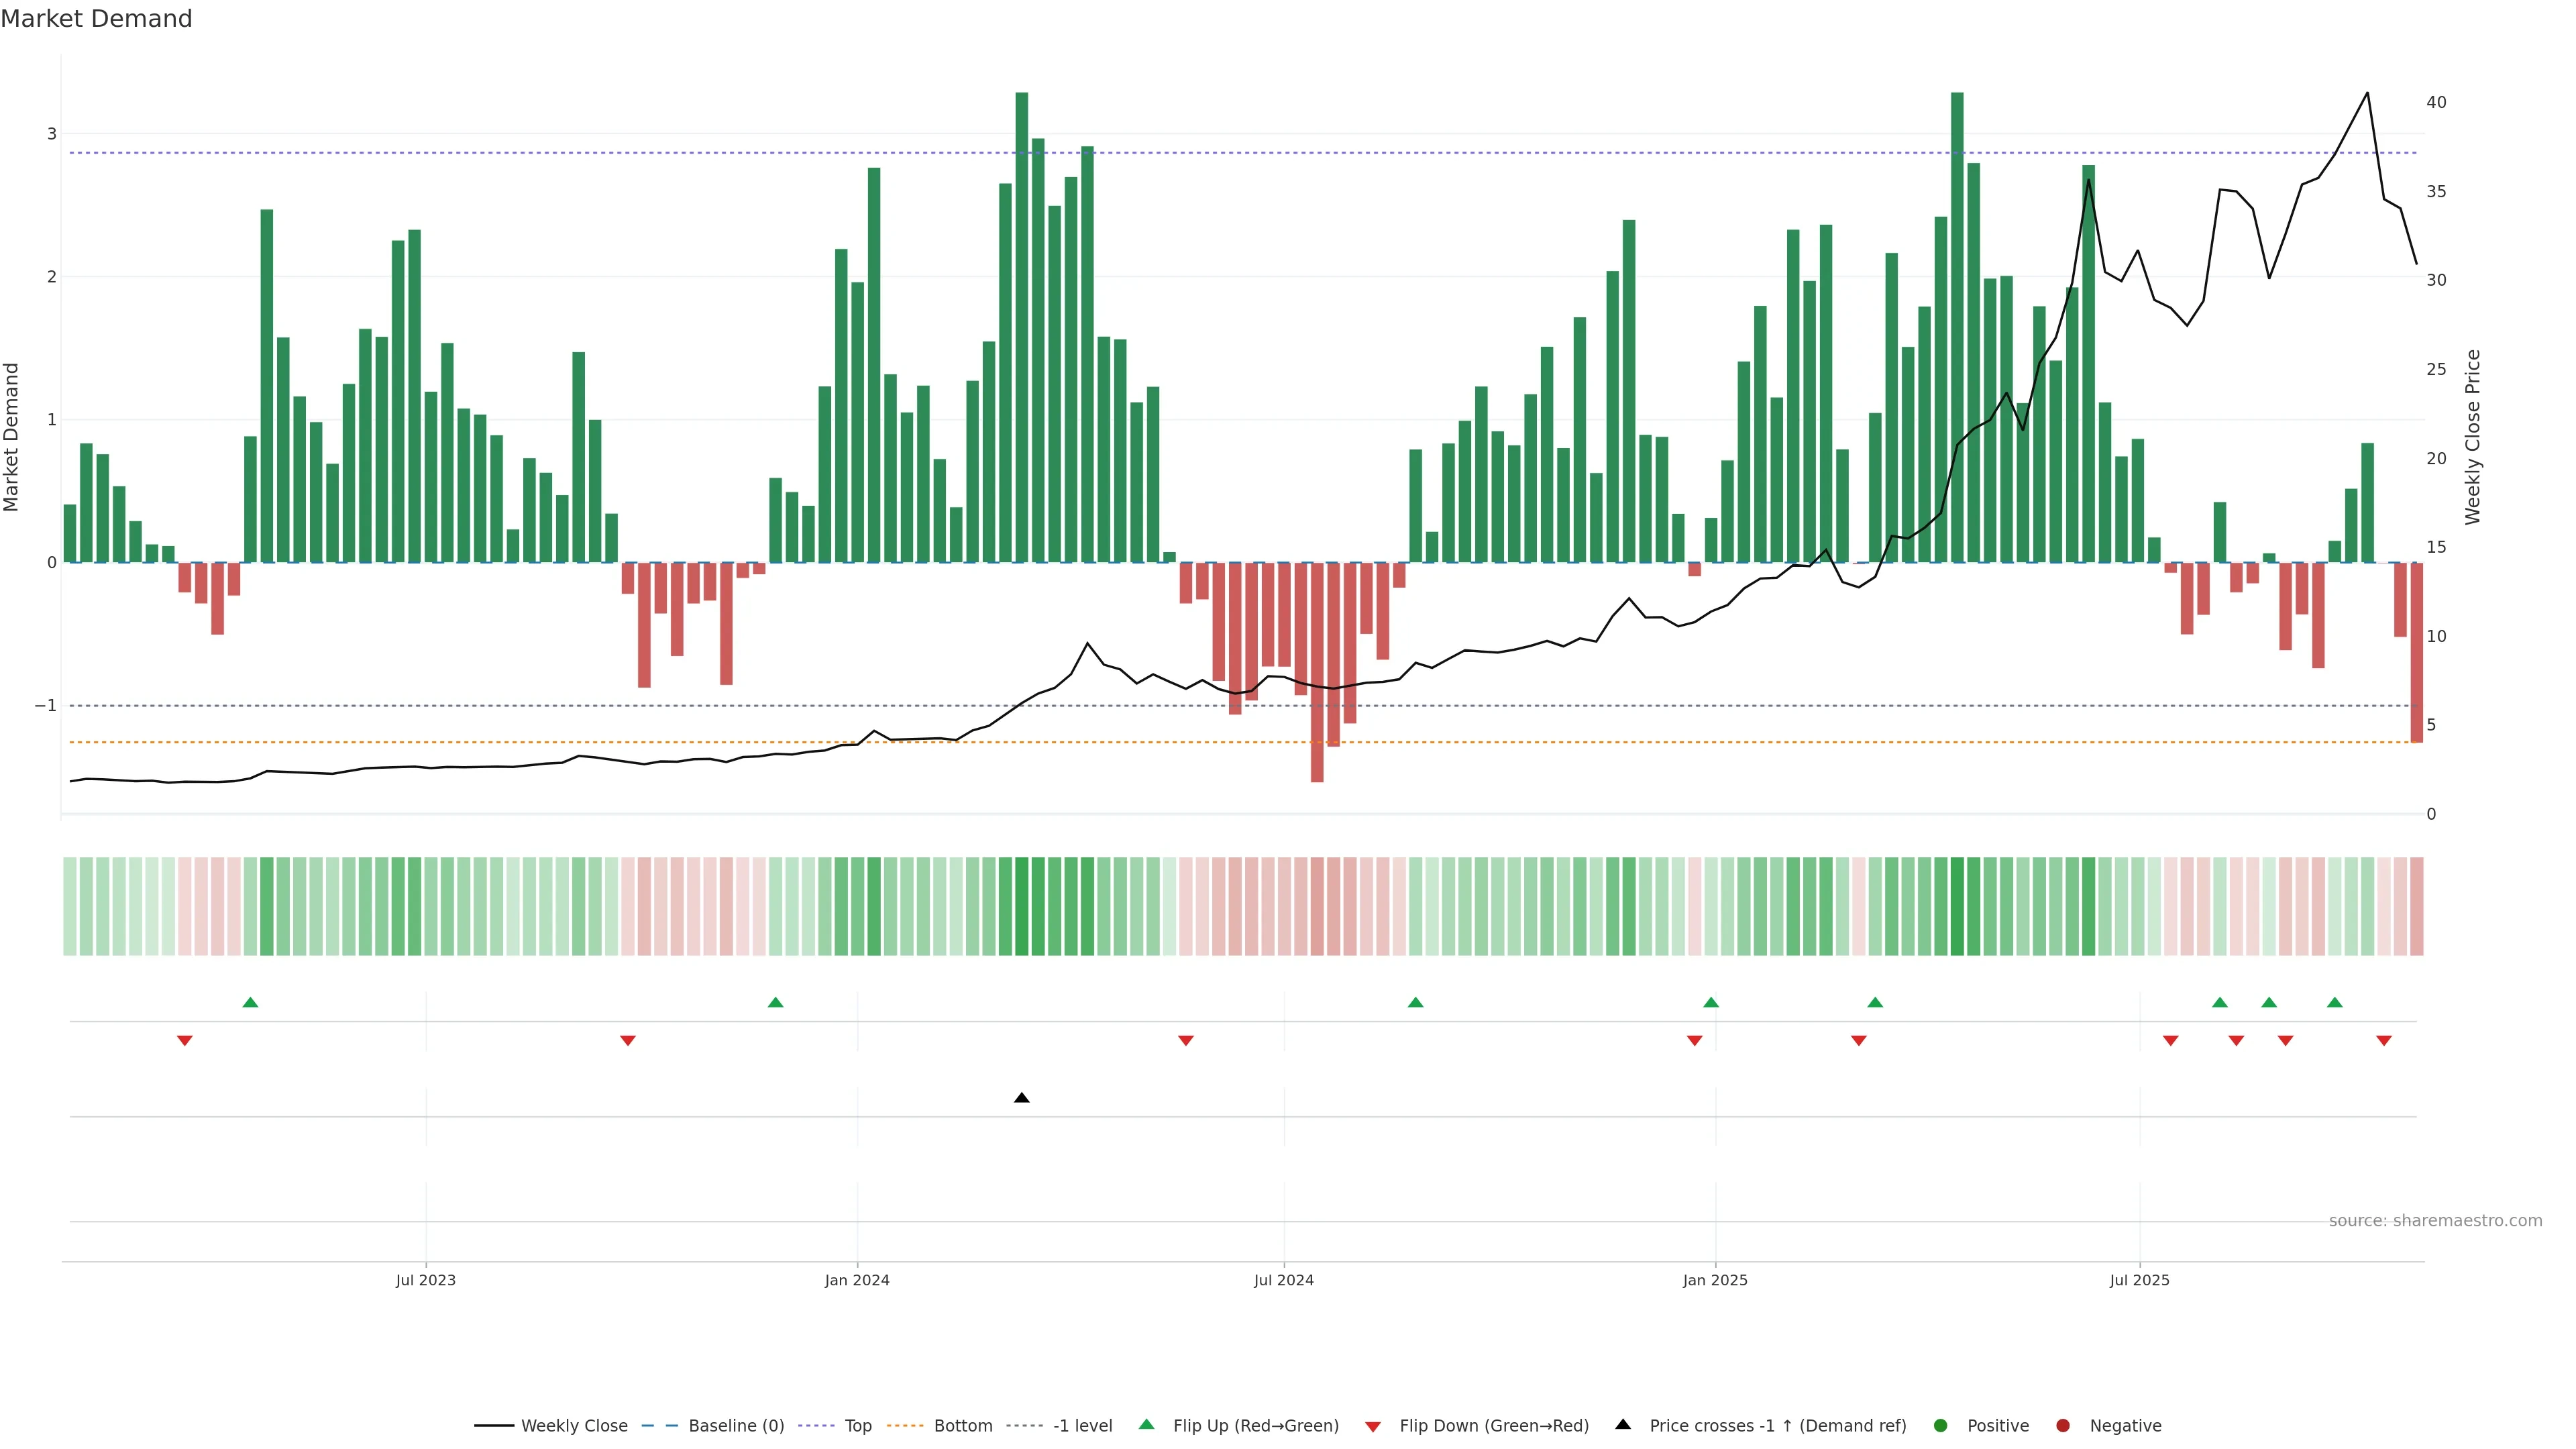Click the red Flip Down triangle in legend
This screenshot has width=2576, height=1449.
coord(1373,1426)
